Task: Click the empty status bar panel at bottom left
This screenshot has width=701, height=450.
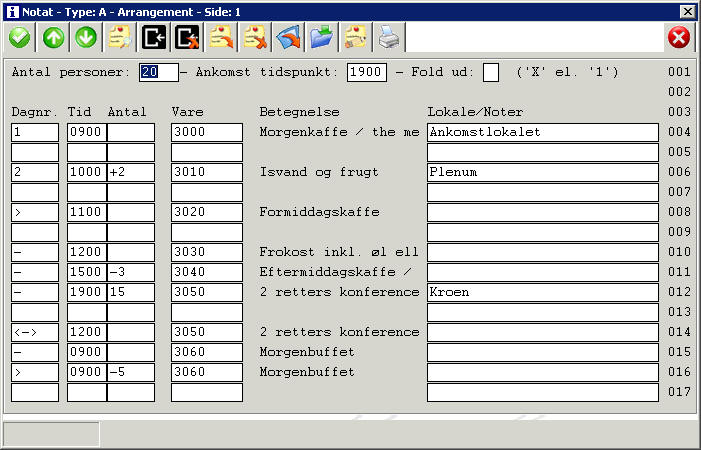Action: pyautogui.click(x=51, y=433)
